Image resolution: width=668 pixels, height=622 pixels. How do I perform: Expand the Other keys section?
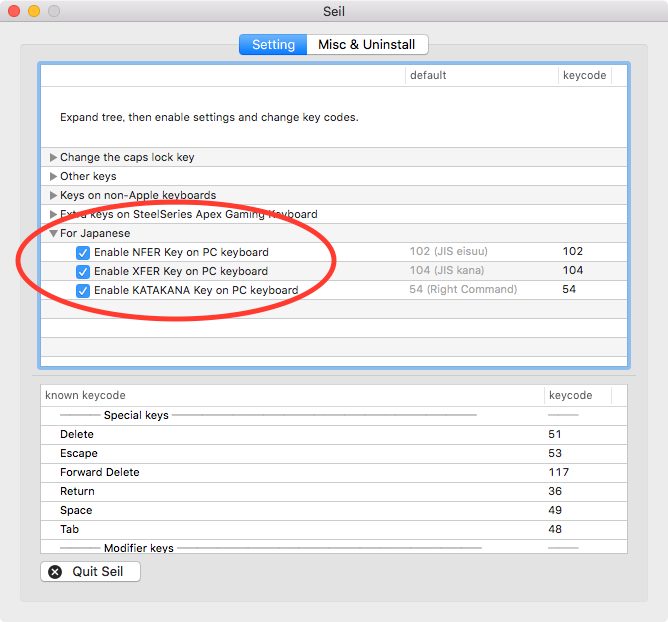click(x=53, y=176)
